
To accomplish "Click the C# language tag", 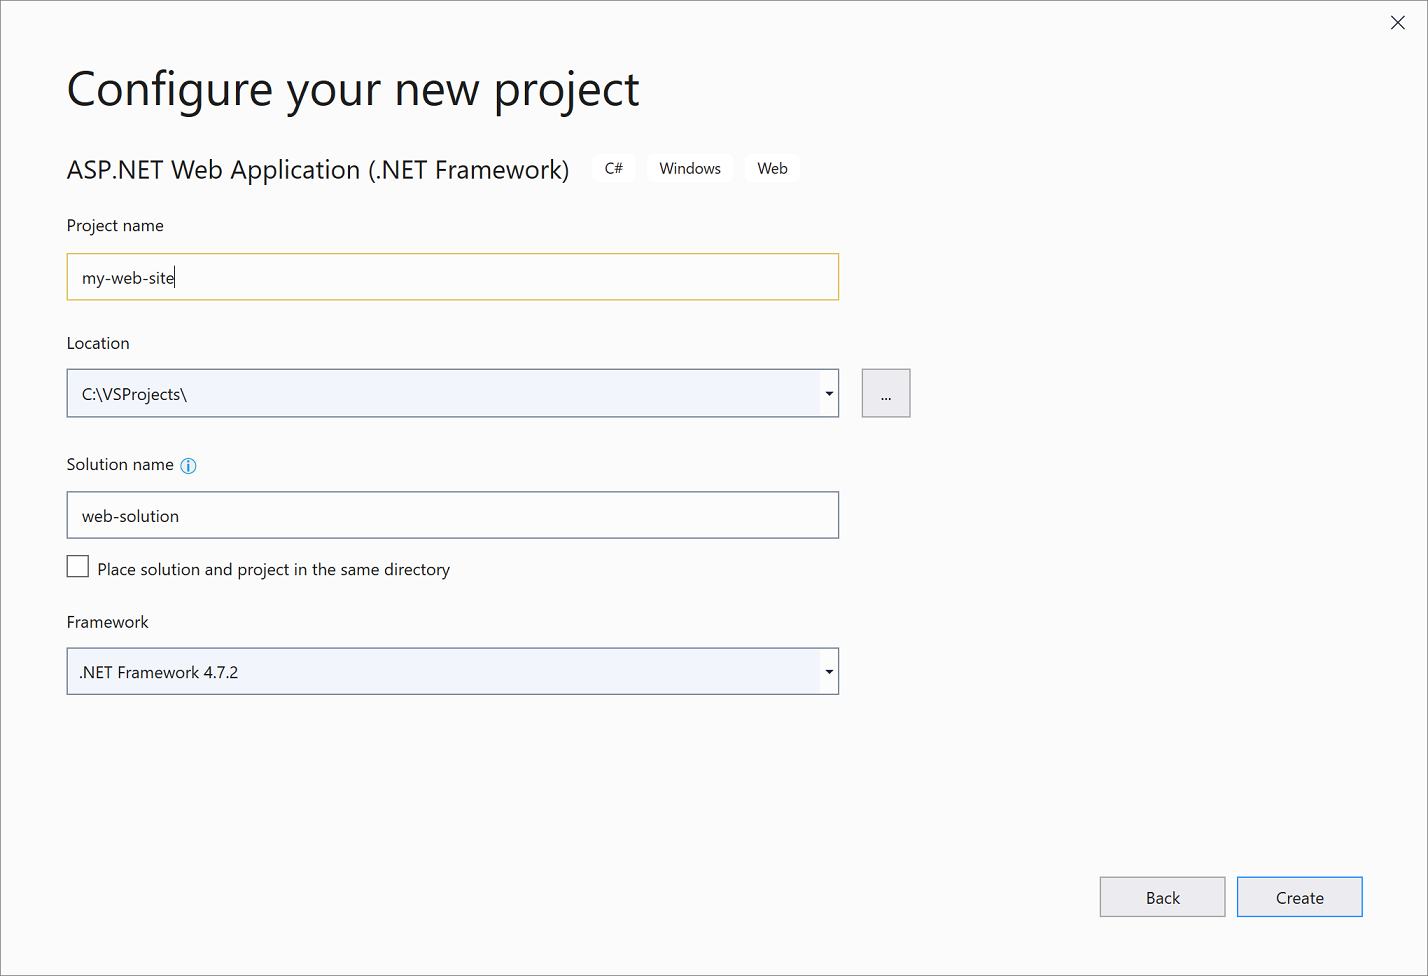I will point(614,169).
